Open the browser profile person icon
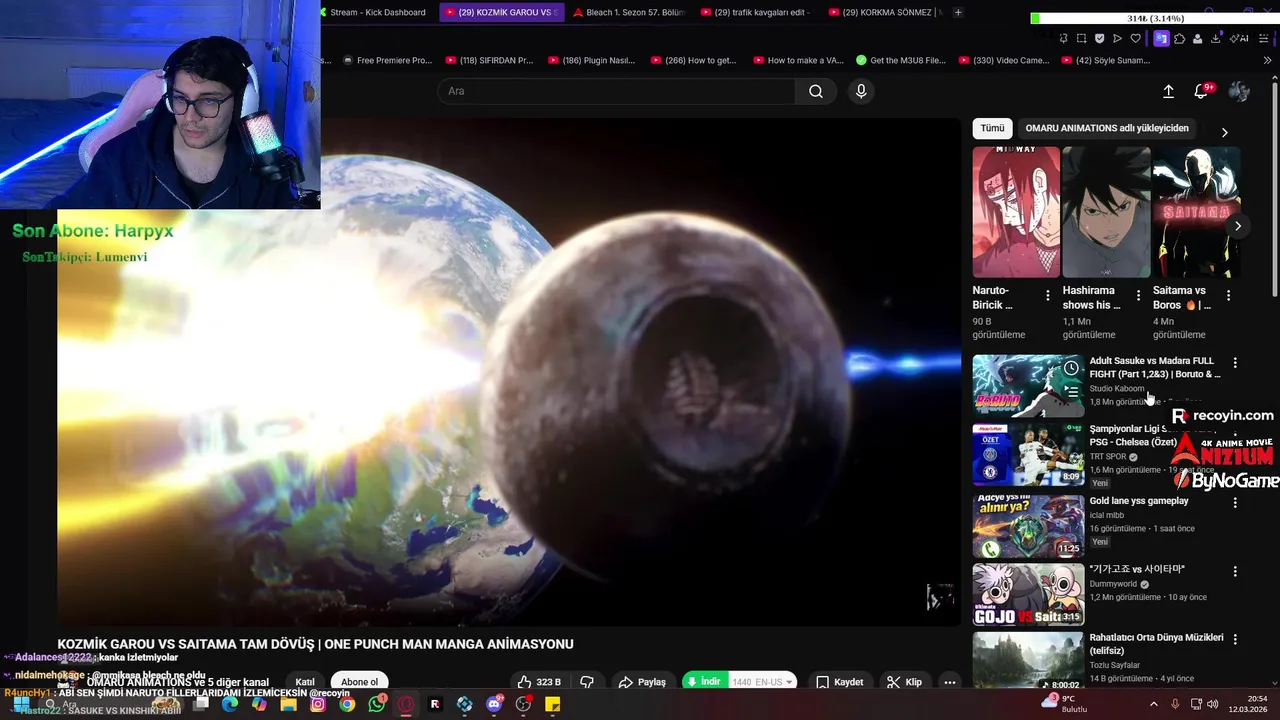Image resolution: width=1280 pixels, height=720 pixels. [1197, 38]
